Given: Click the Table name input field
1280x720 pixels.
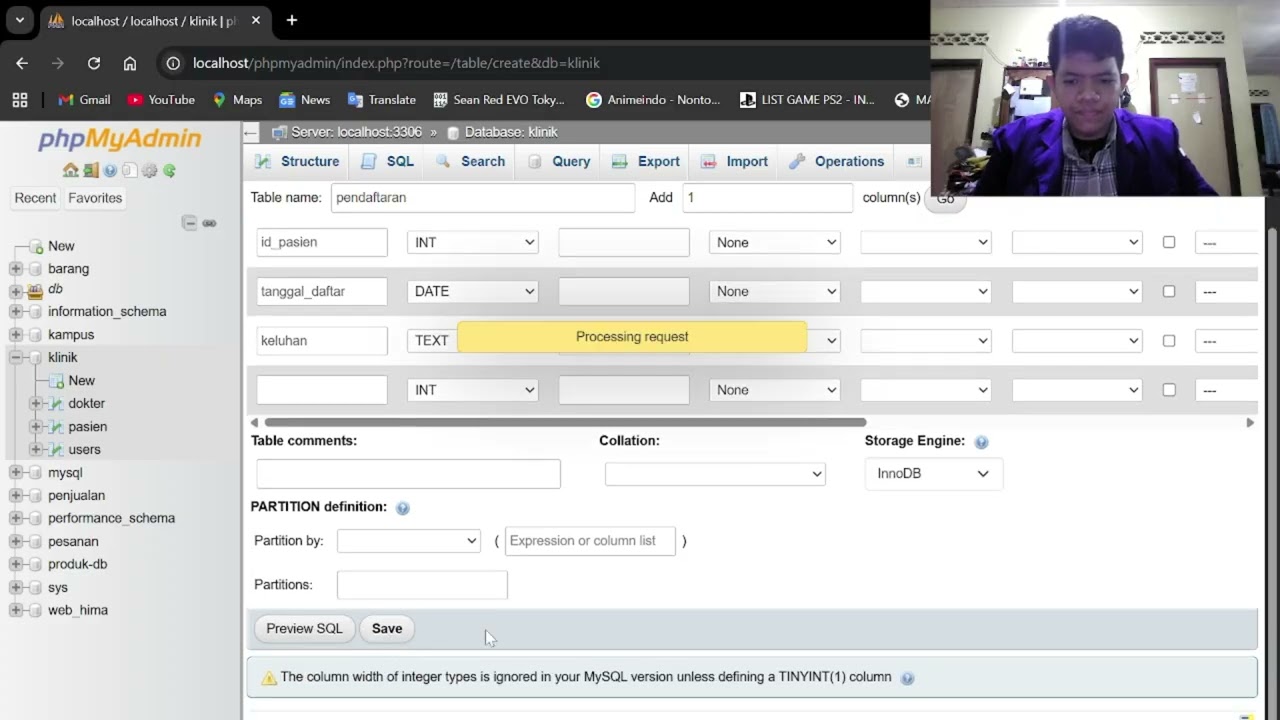Looking at the screenshot, I should coord(483,198).
